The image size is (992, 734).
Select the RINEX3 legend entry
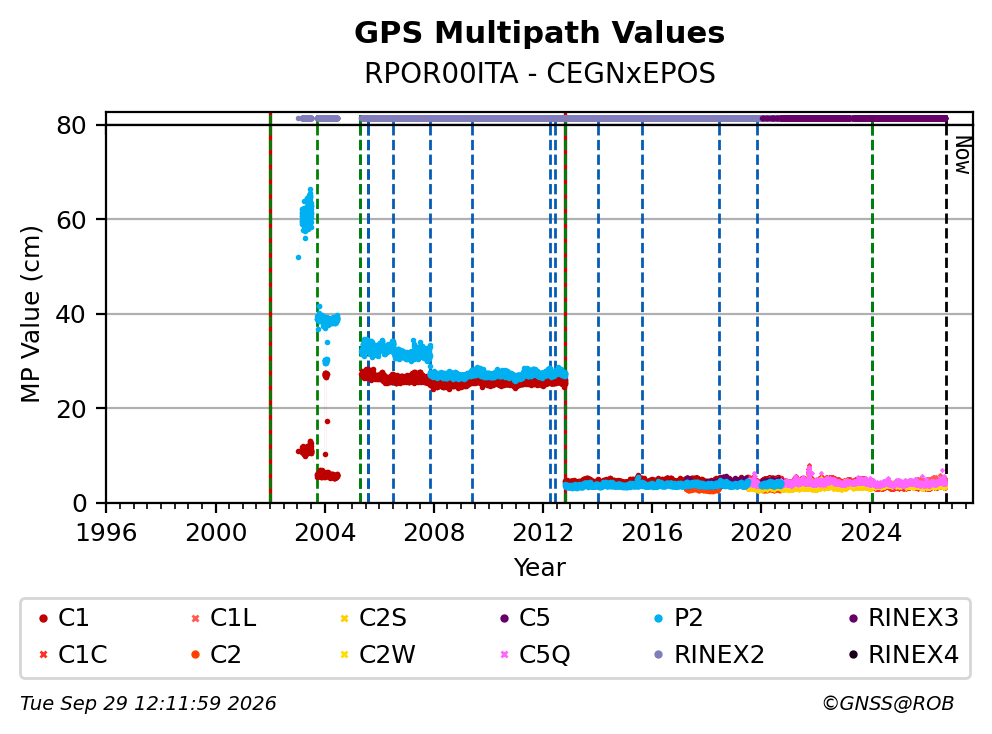click(x=904, y=618)
